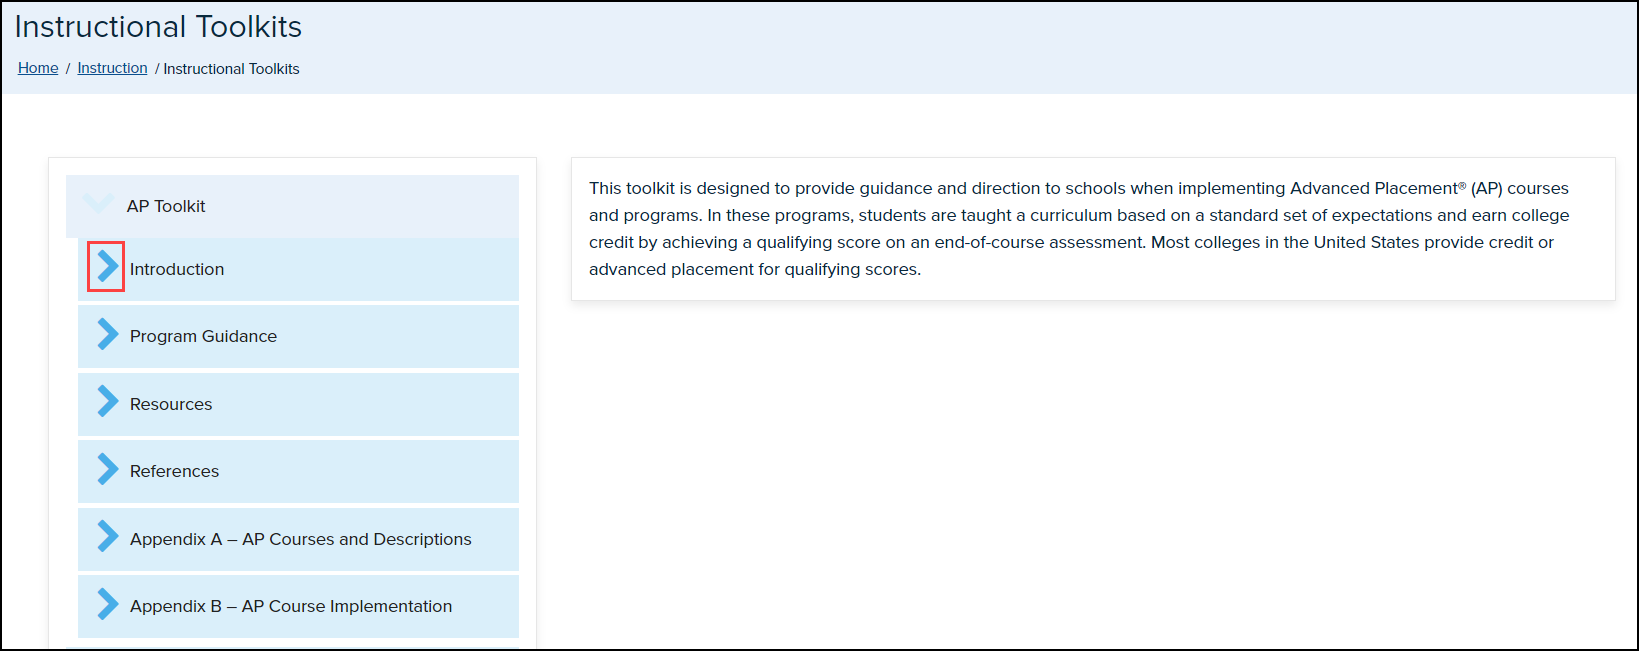Expand the Introduction chevron arrow
The width and height of the screenshot is (1639, 651).
pos(107,267)
